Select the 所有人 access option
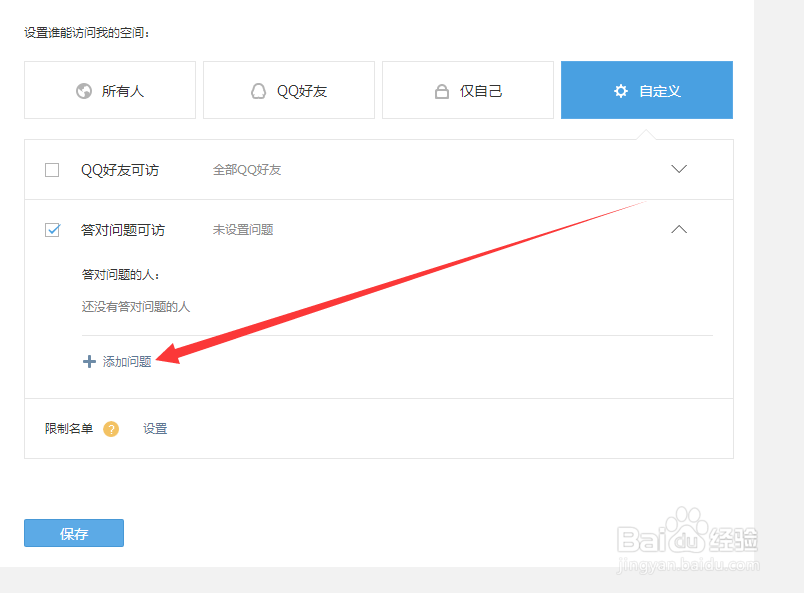Screen dimensions: 804x593 click(x=110, y=90)
